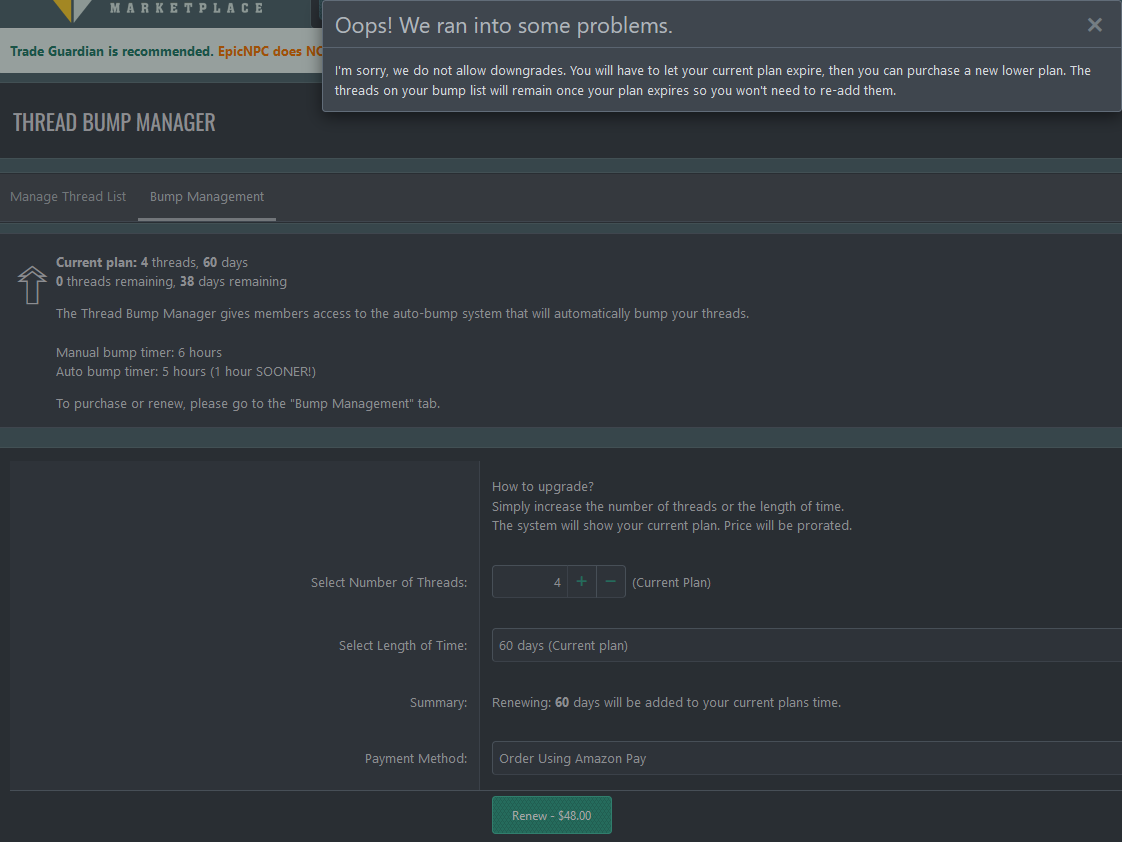Click the Renew - $48.00 button
This screenshot has width=1122, height=842.
point(552,816)
